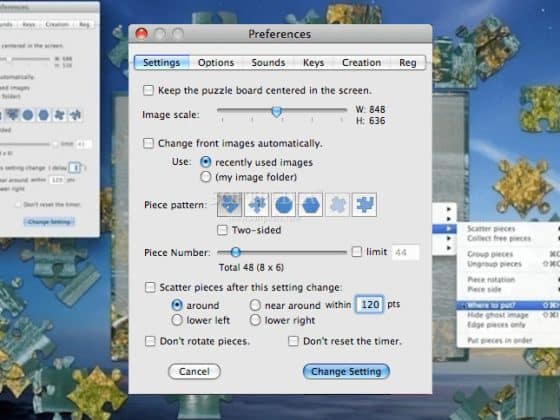Image resolution: width=560 pixels, height=420 pixels.
Task: Open Piece side menu entry
Action: 484,289
